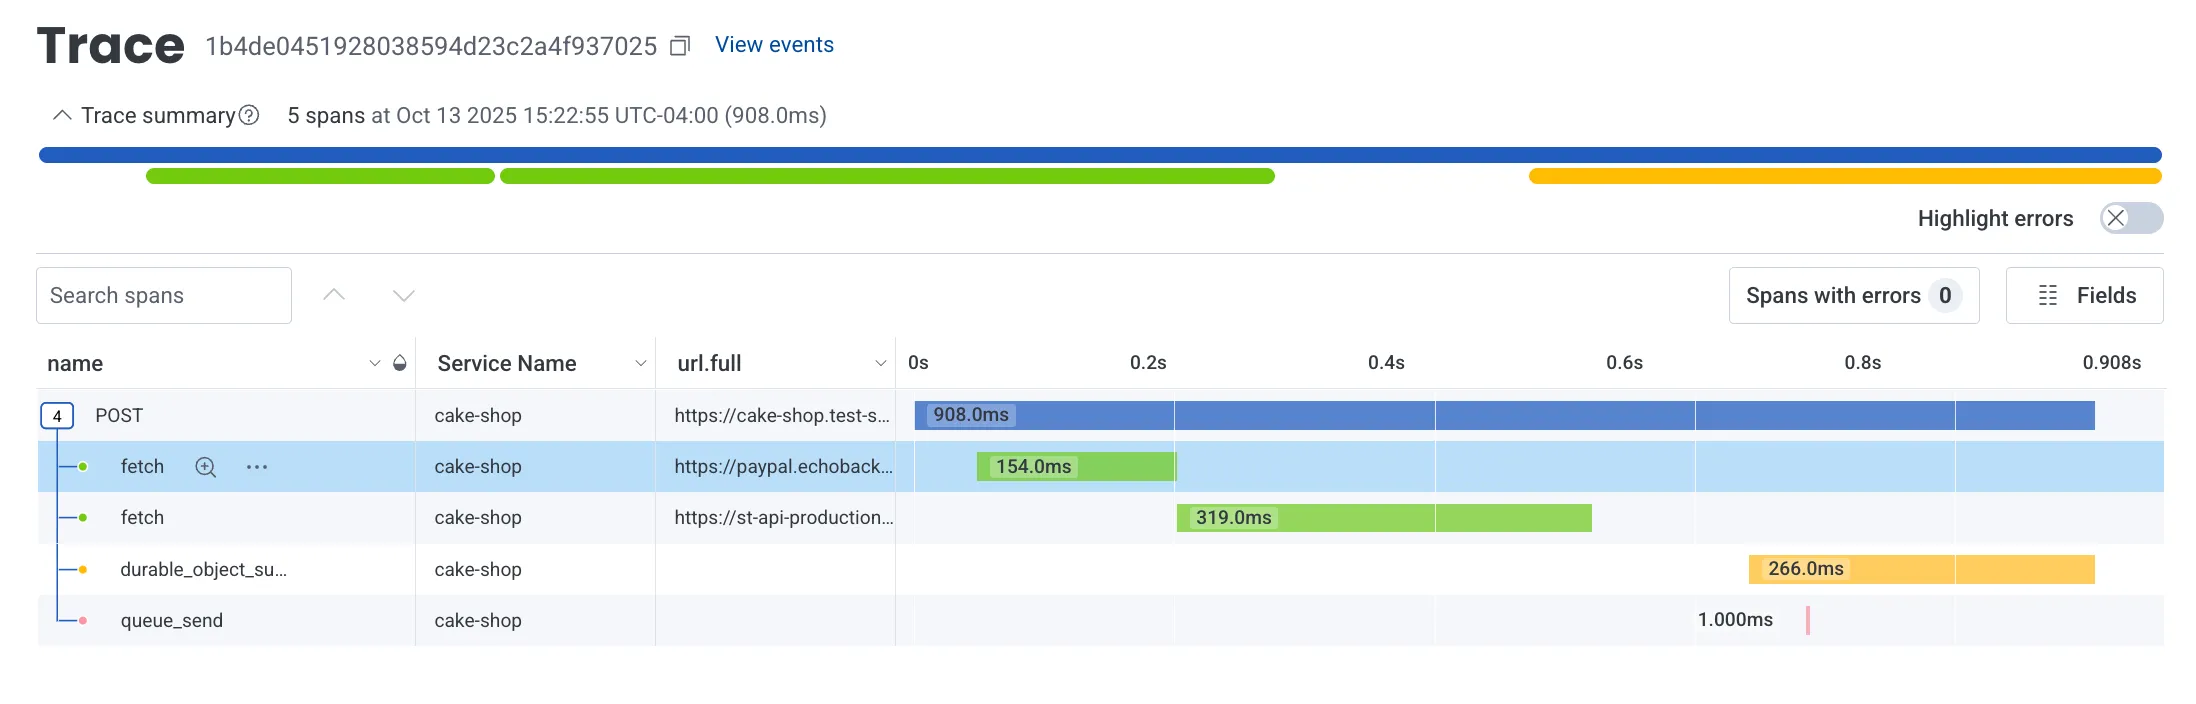Toggle the Highlight errors switch
The height and width of the screenshot is (704, 2196).
pos(2131,218)
